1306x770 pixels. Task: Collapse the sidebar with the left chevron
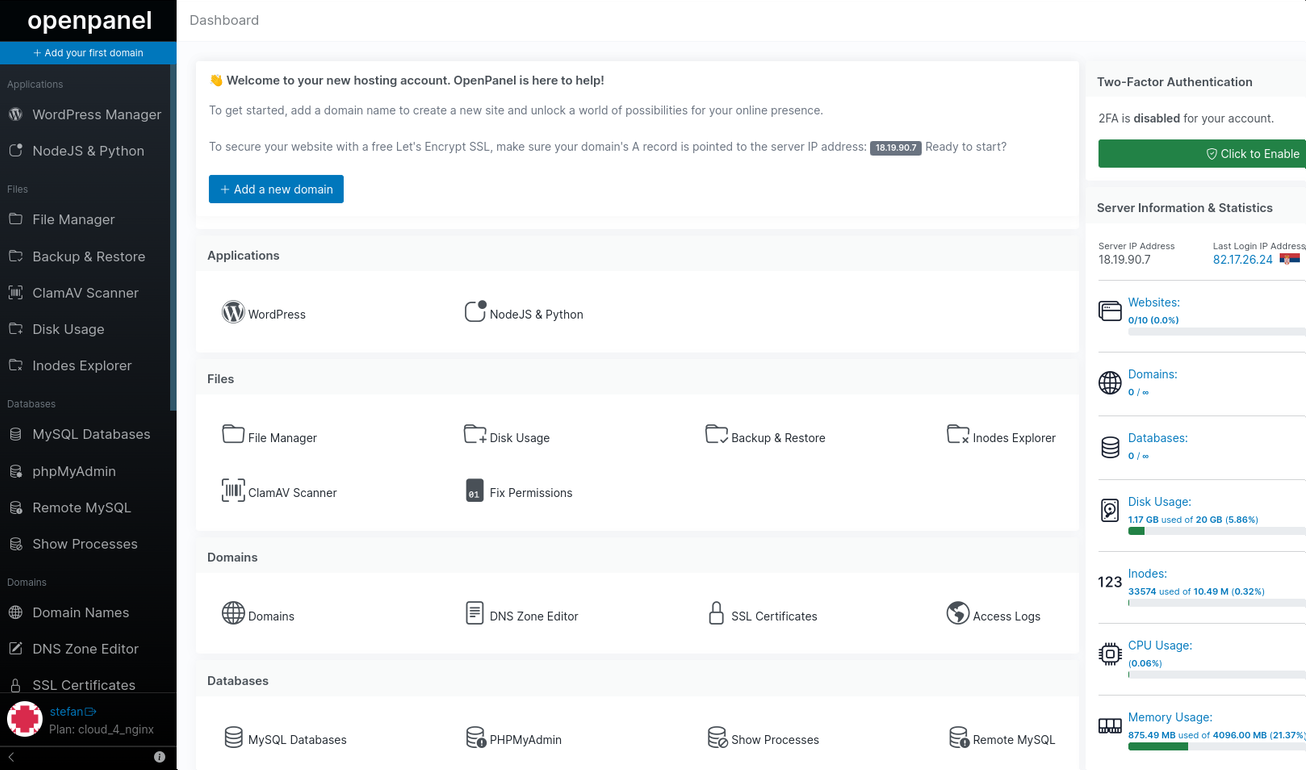click(x=11, y=757)
